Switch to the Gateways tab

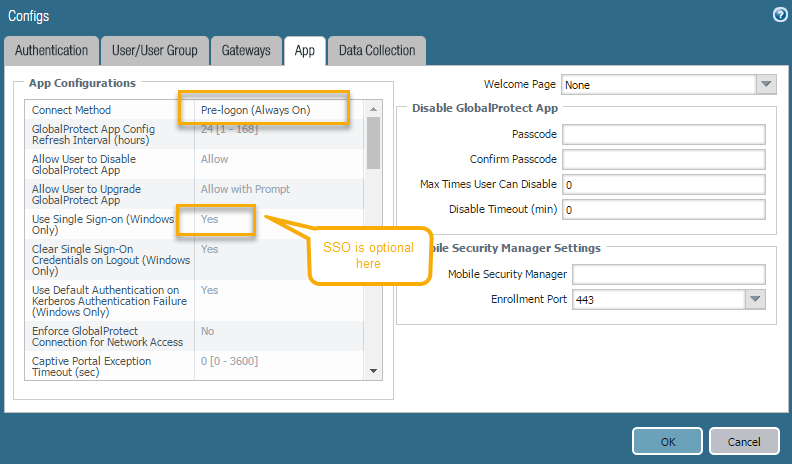point(246,50)
